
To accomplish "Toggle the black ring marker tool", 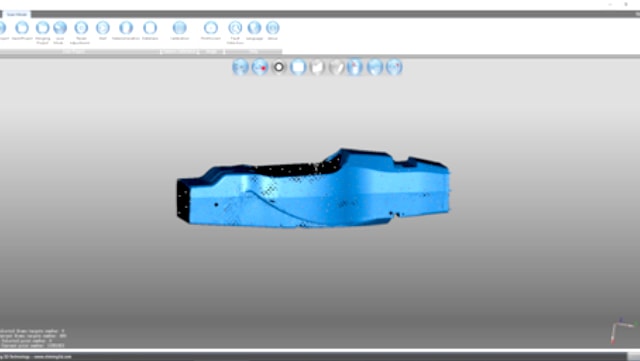I will [x=279, y=67].
